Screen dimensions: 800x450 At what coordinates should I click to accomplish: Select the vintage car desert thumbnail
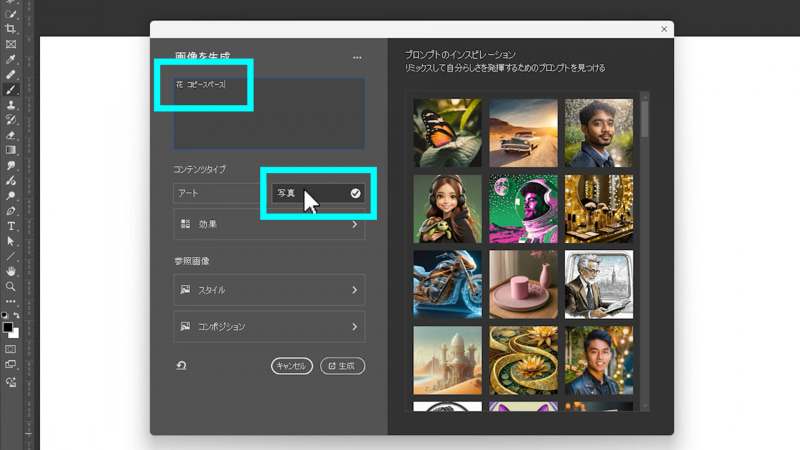coord(523,133)
